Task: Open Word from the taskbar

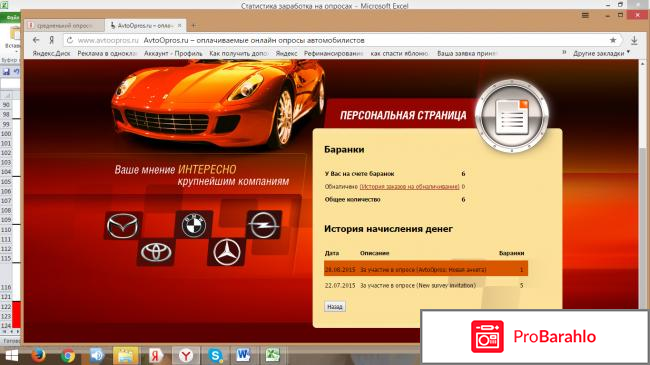Action: coord(244,355)
